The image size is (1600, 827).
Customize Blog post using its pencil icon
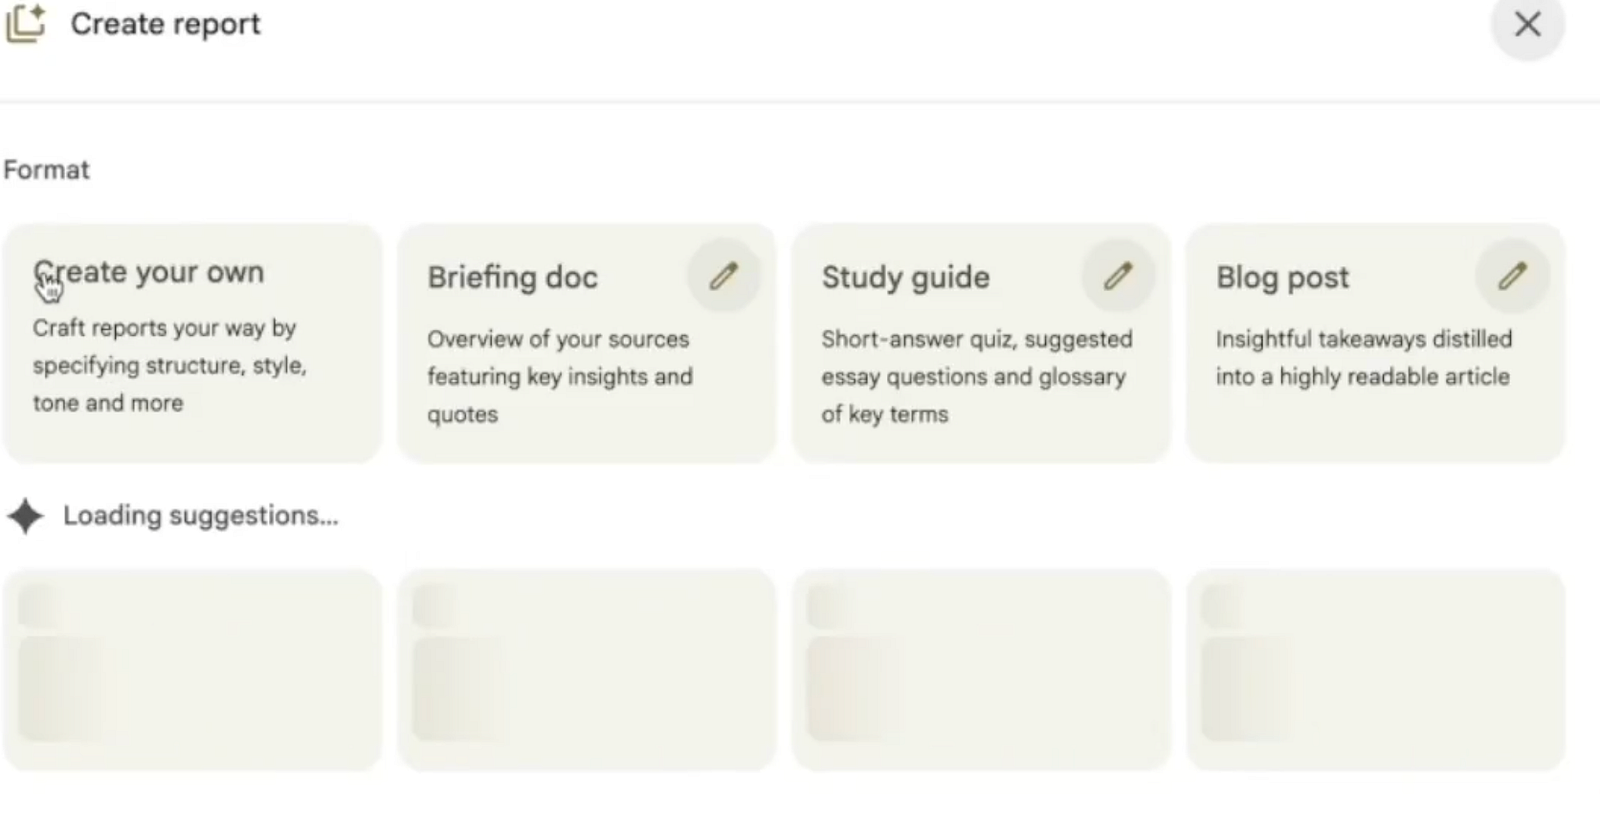coord(1512,276)
